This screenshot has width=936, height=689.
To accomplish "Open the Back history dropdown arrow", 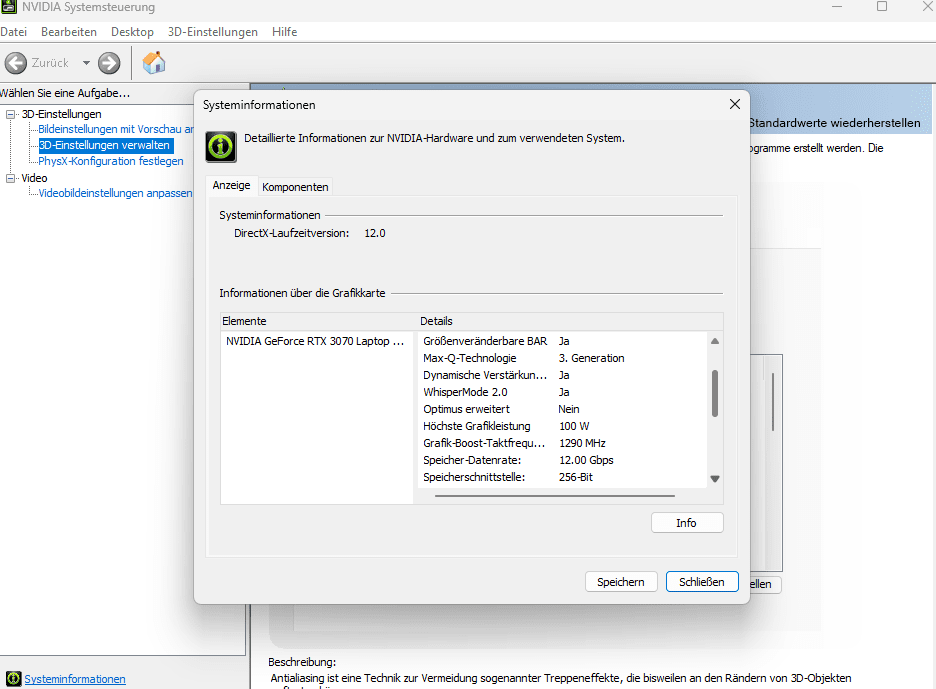I will 86,63.
